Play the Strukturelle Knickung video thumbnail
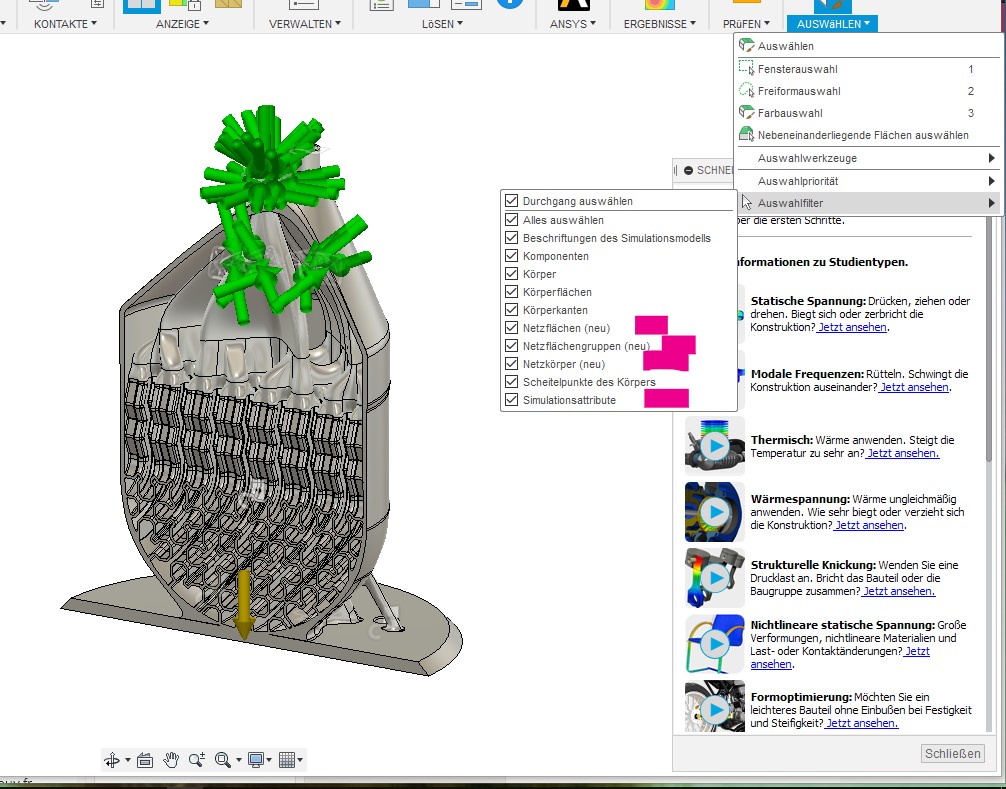1006x789 pixels. tap(715, 577)
